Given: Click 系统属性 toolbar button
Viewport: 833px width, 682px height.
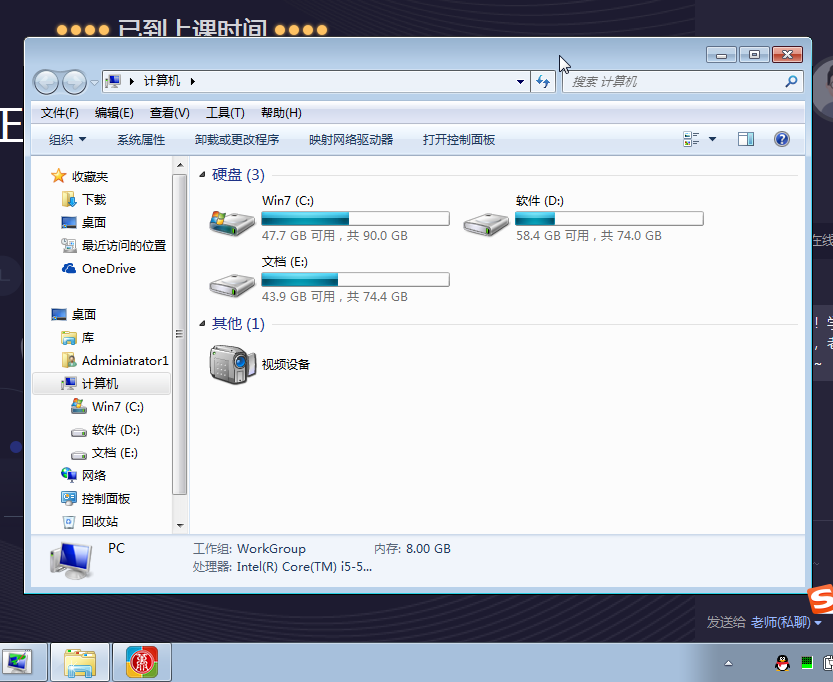Looking at the screenshot, I should [141, 140].
